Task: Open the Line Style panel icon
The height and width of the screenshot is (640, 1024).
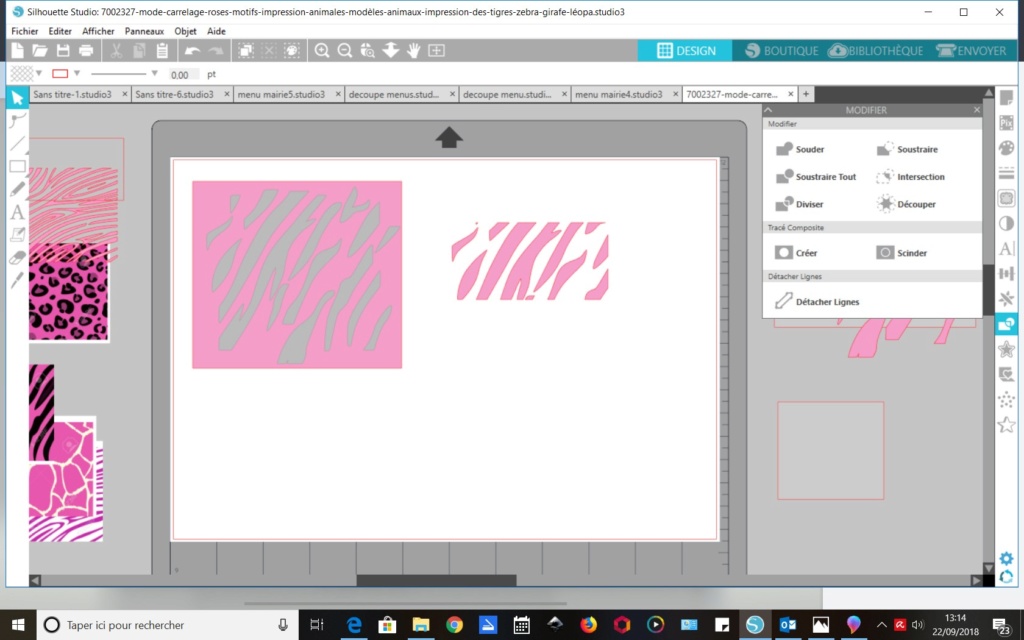Action: click(1006, 173)
